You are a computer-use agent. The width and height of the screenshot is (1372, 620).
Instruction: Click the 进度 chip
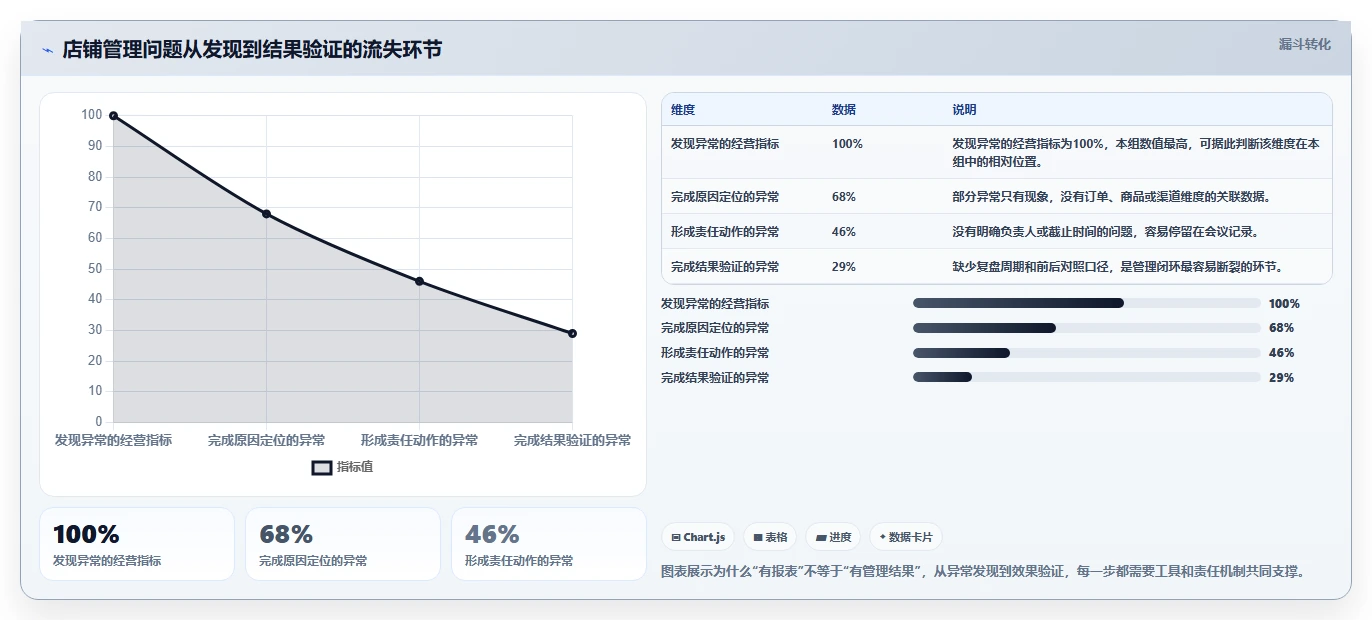(x=833, y=537)
